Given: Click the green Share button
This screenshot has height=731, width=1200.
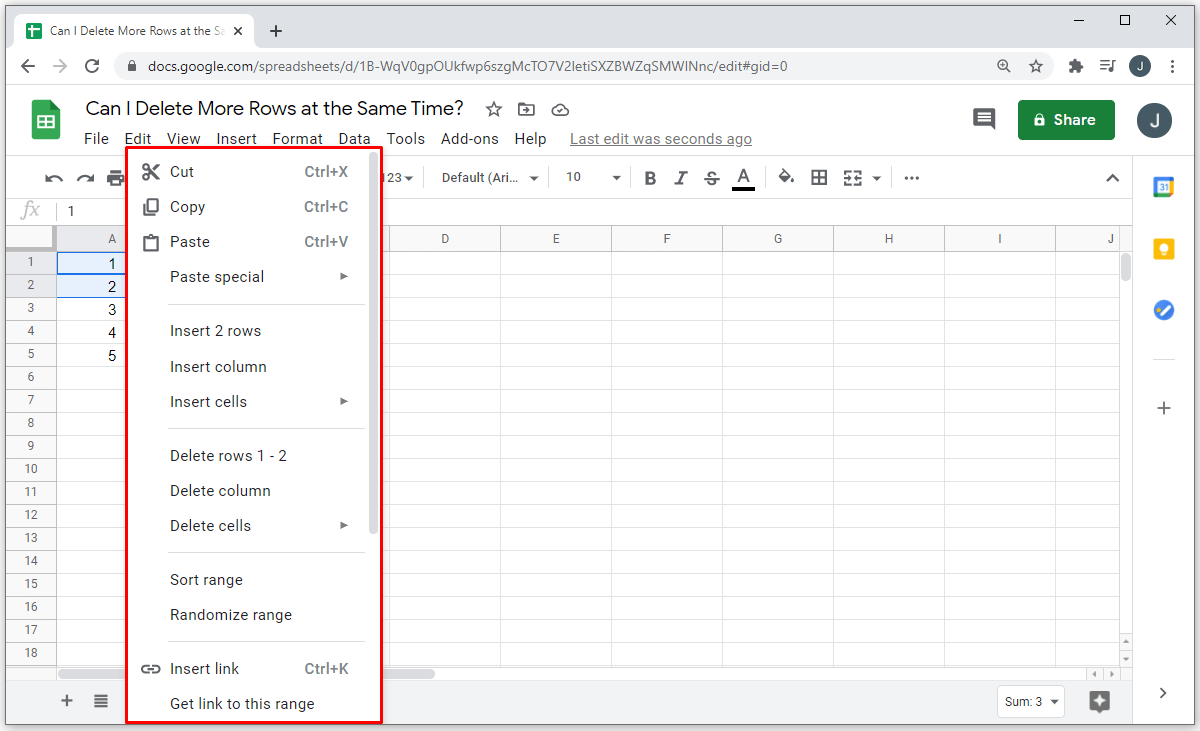Looking at the screenshot, I should (x=1065, y=120).
